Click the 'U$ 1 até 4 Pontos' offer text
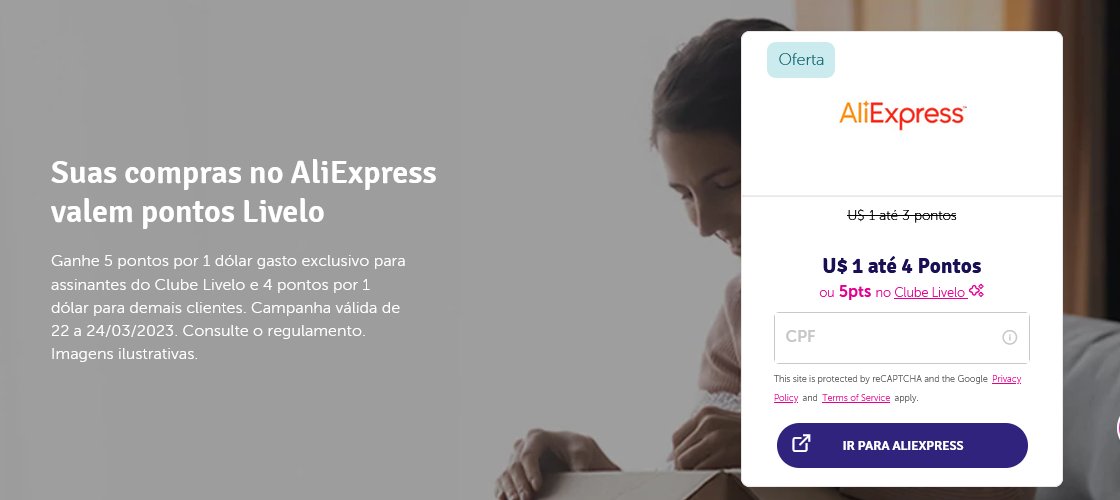Image resolution: width=1120 pixels, height=500 pixels. coord(902,266)
